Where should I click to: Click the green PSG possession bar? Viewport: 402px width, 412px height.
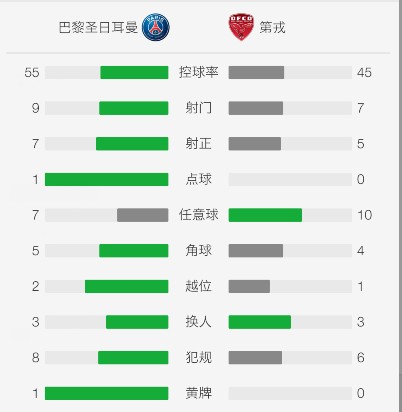(x=134, y=72)
